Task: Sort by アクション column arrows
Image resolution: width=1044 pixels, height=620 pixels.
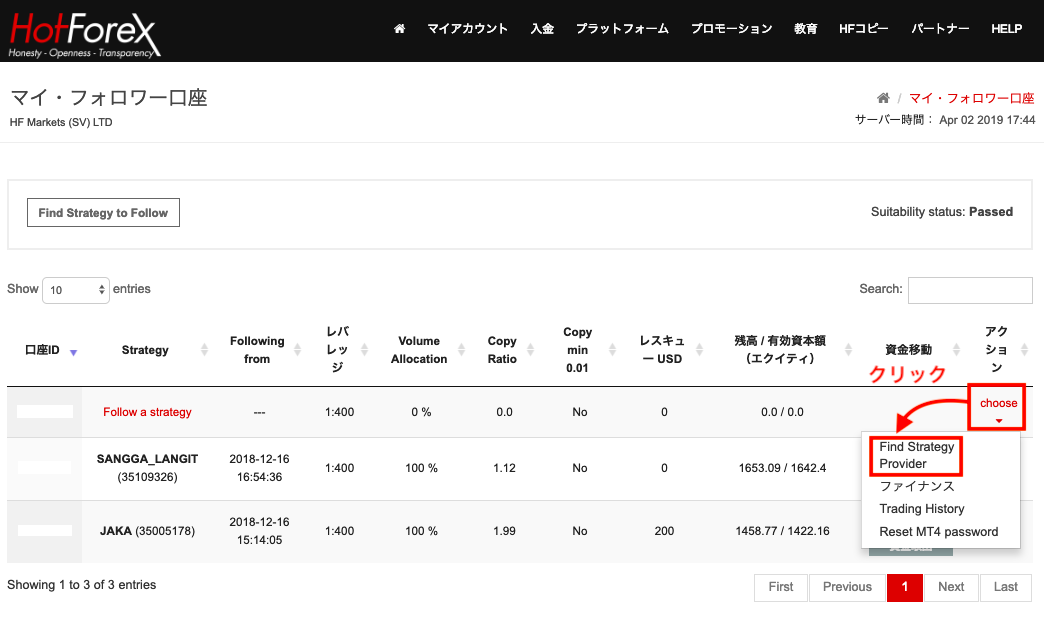Action: [x=1024, y=350]
